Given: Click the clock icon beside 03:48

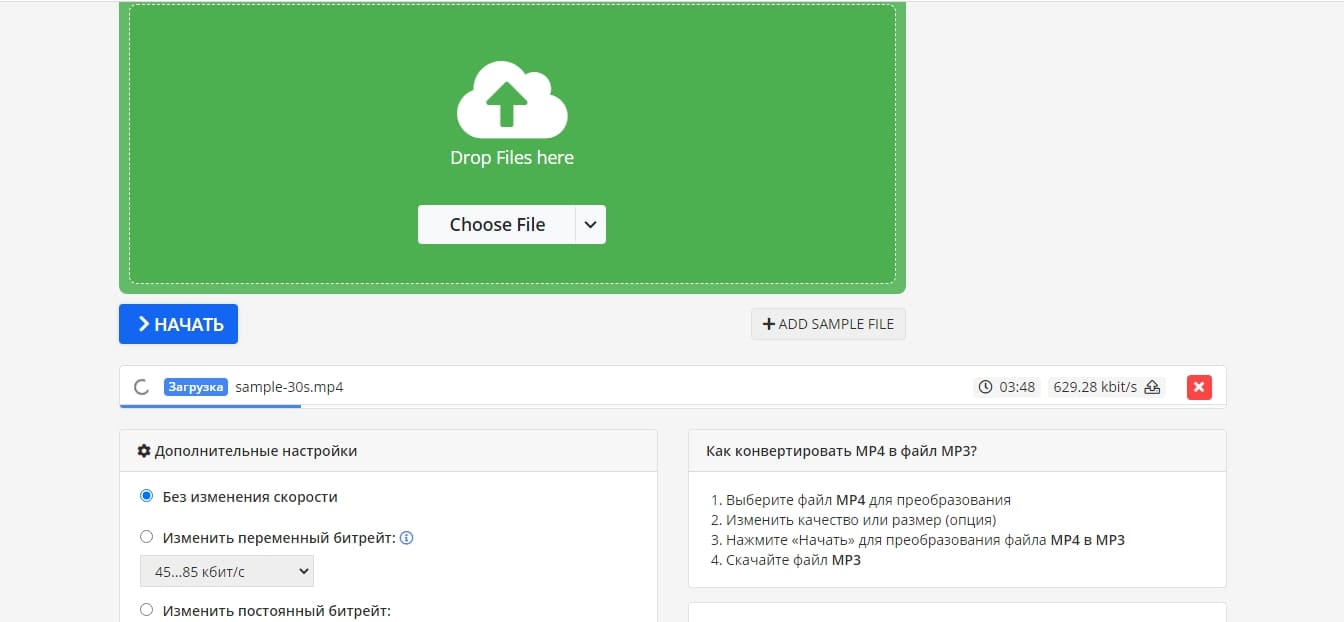Looking at the screenshot, I should [985, 387].
